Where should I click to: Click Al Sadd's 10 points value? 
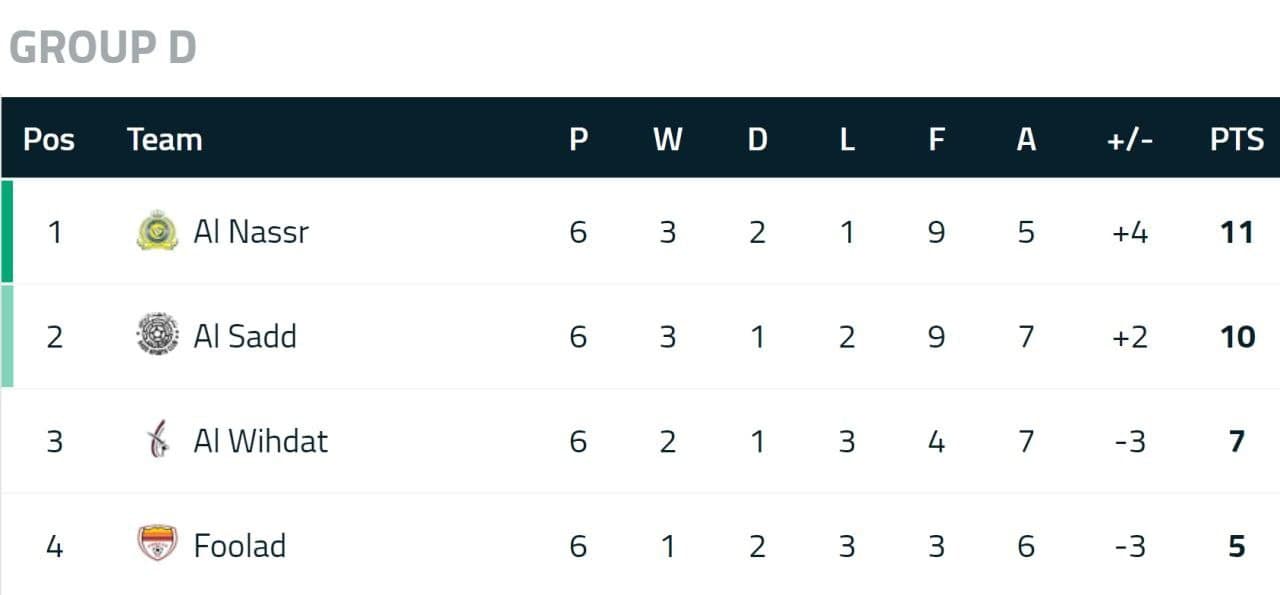point(1237,336)
